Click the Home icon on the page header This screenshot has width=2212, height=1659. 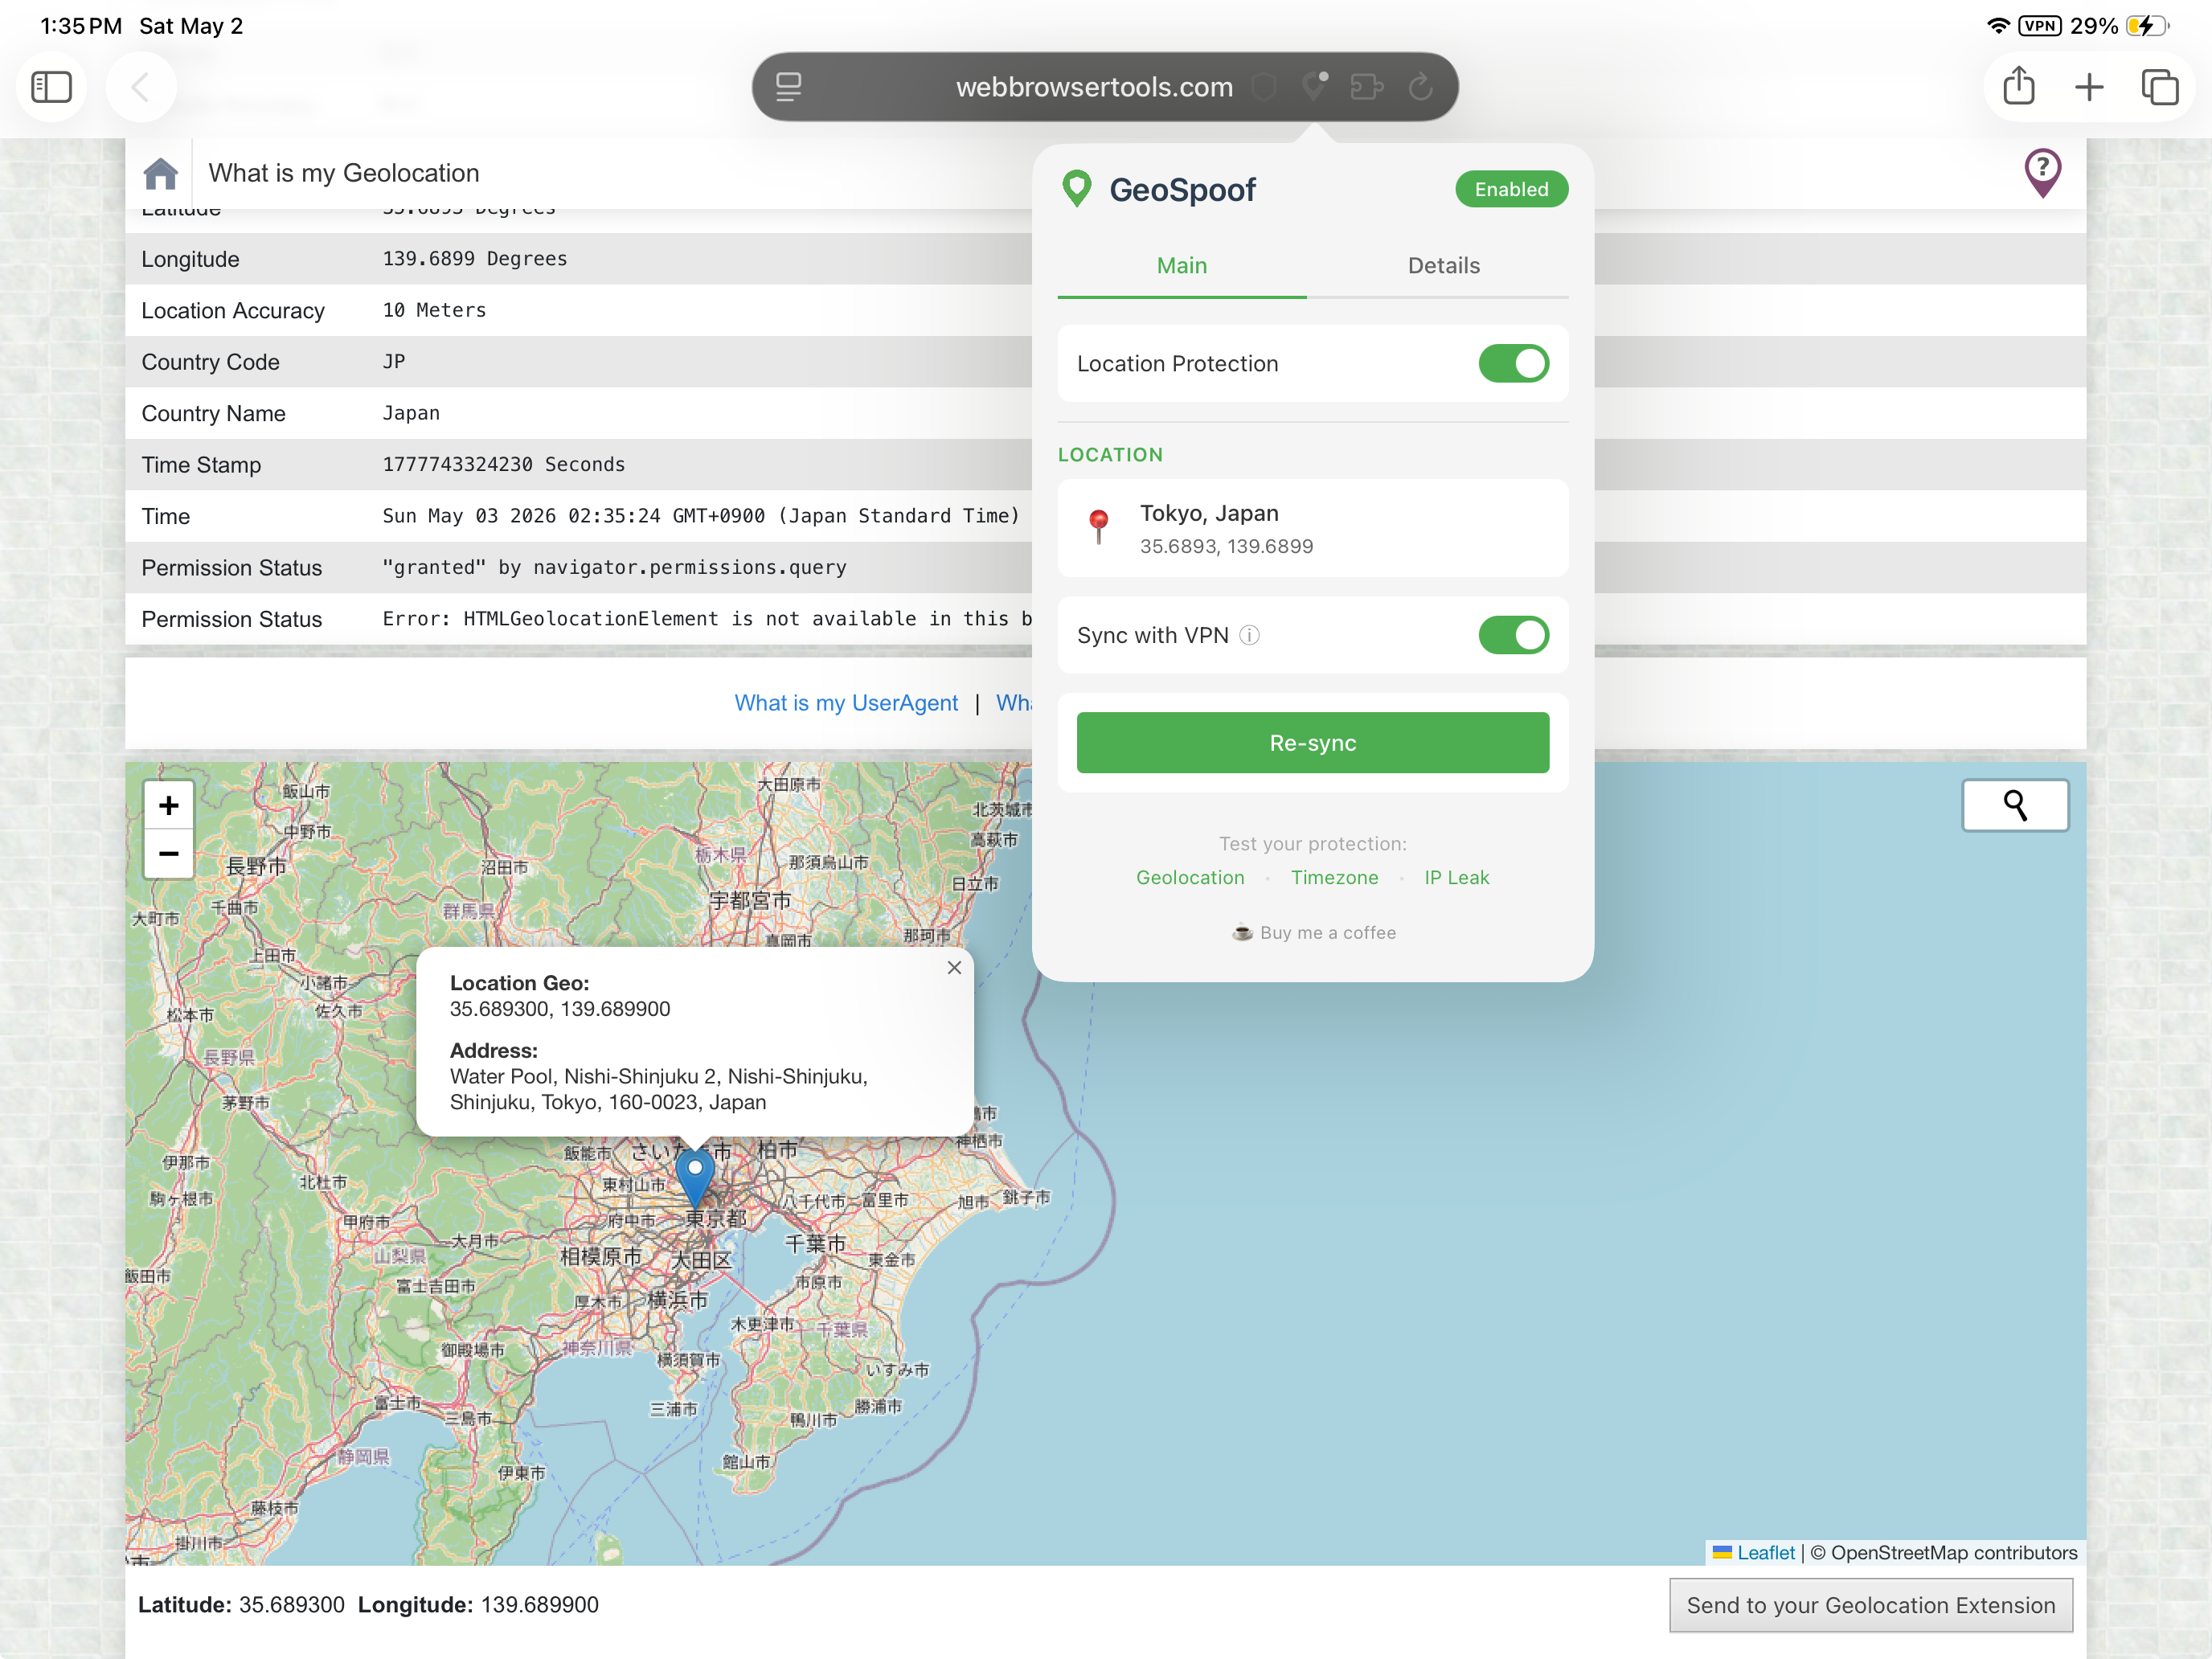coord(160,173)
